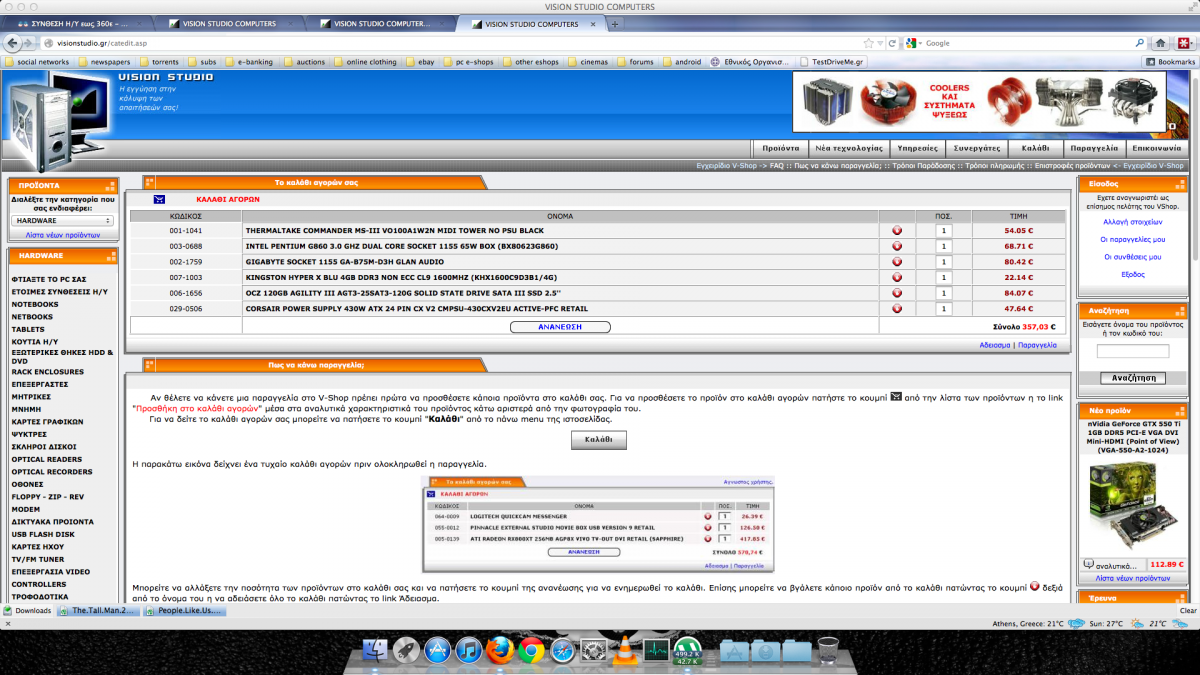Switch to Firefox in the Dock
This screenshot has height=675, width=1200.
[499, 651]
